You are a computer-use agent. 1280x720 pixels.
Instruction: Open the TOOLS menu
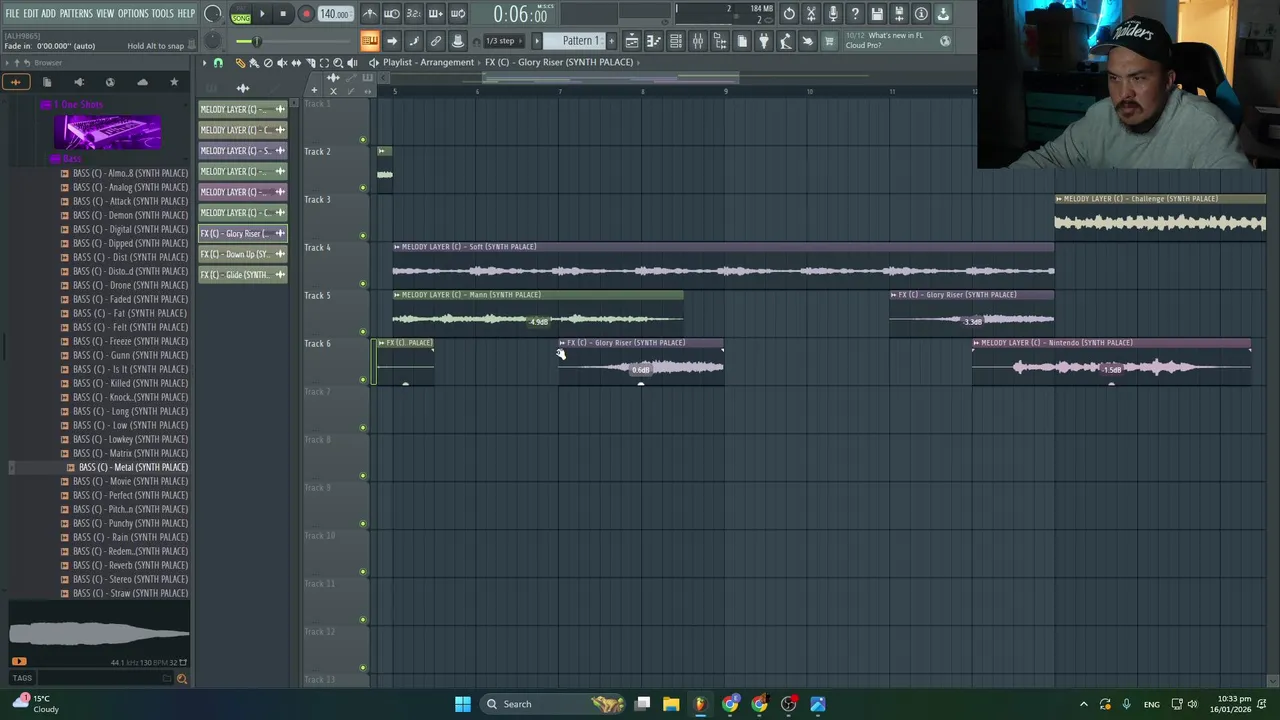[162, 13]
